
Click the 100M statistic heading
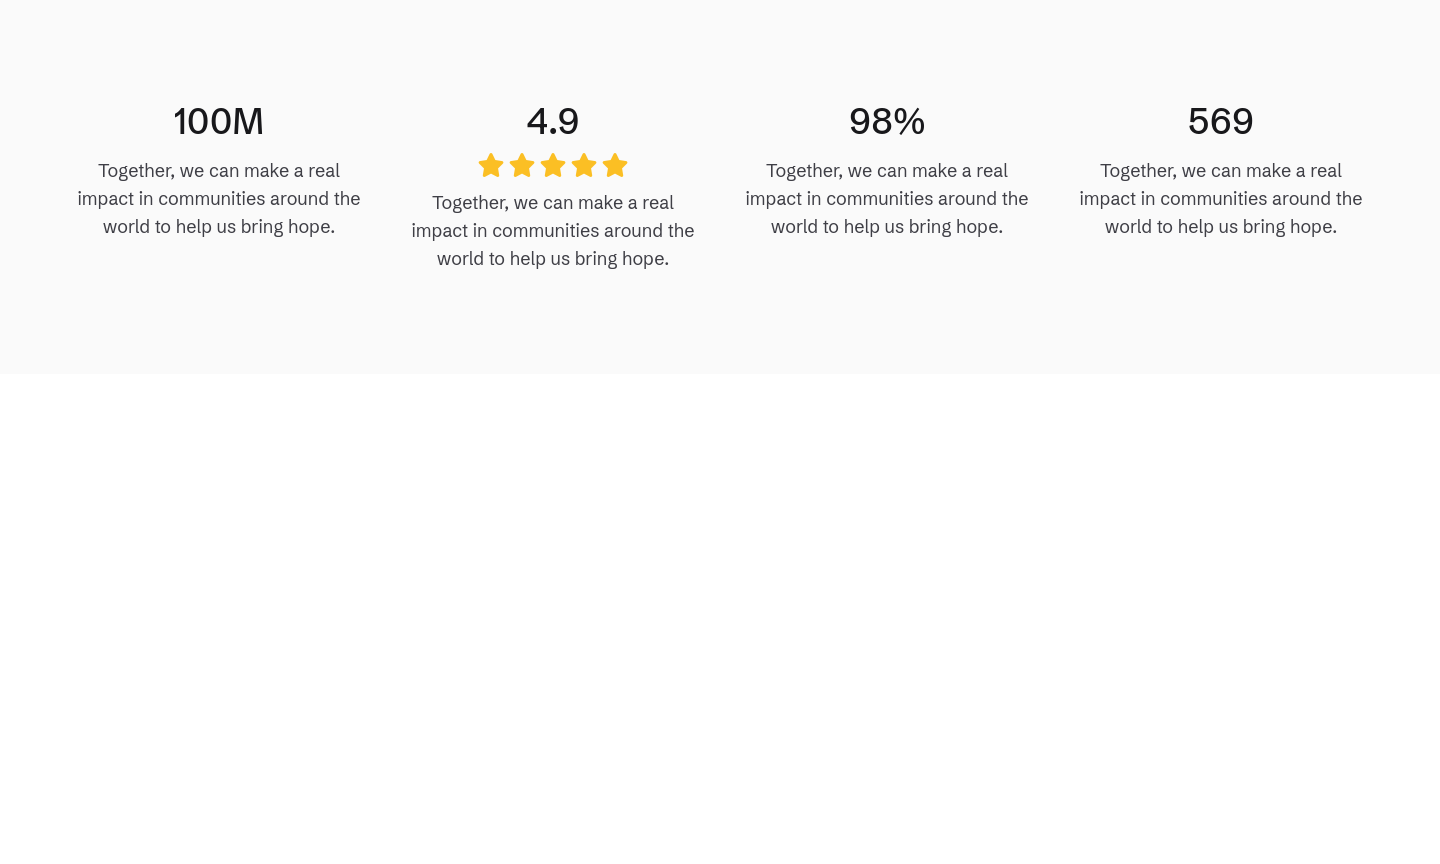tap(219, 121)
